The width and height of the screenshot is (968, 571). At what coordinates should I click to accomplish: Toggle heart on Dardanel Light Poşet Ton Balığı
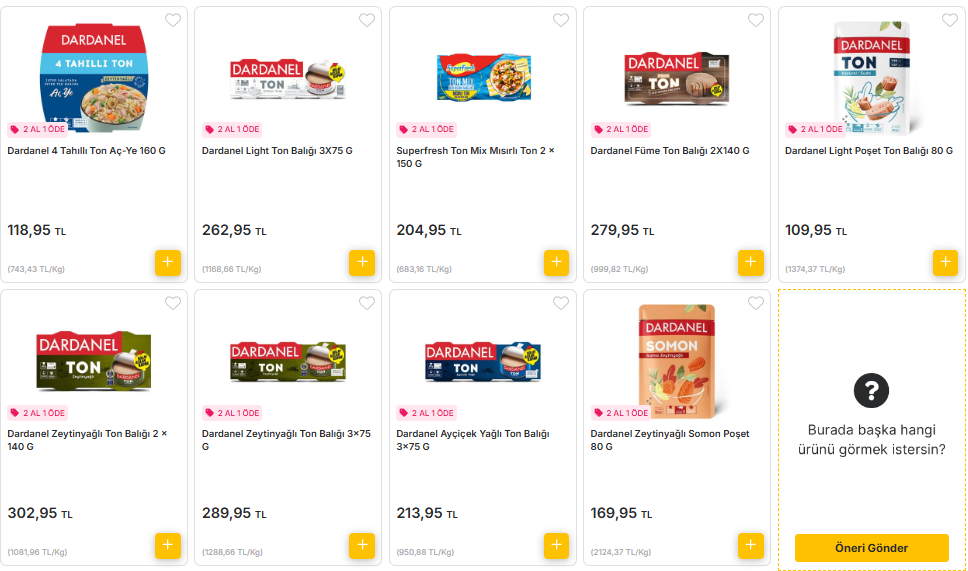(x=950, y=20)
